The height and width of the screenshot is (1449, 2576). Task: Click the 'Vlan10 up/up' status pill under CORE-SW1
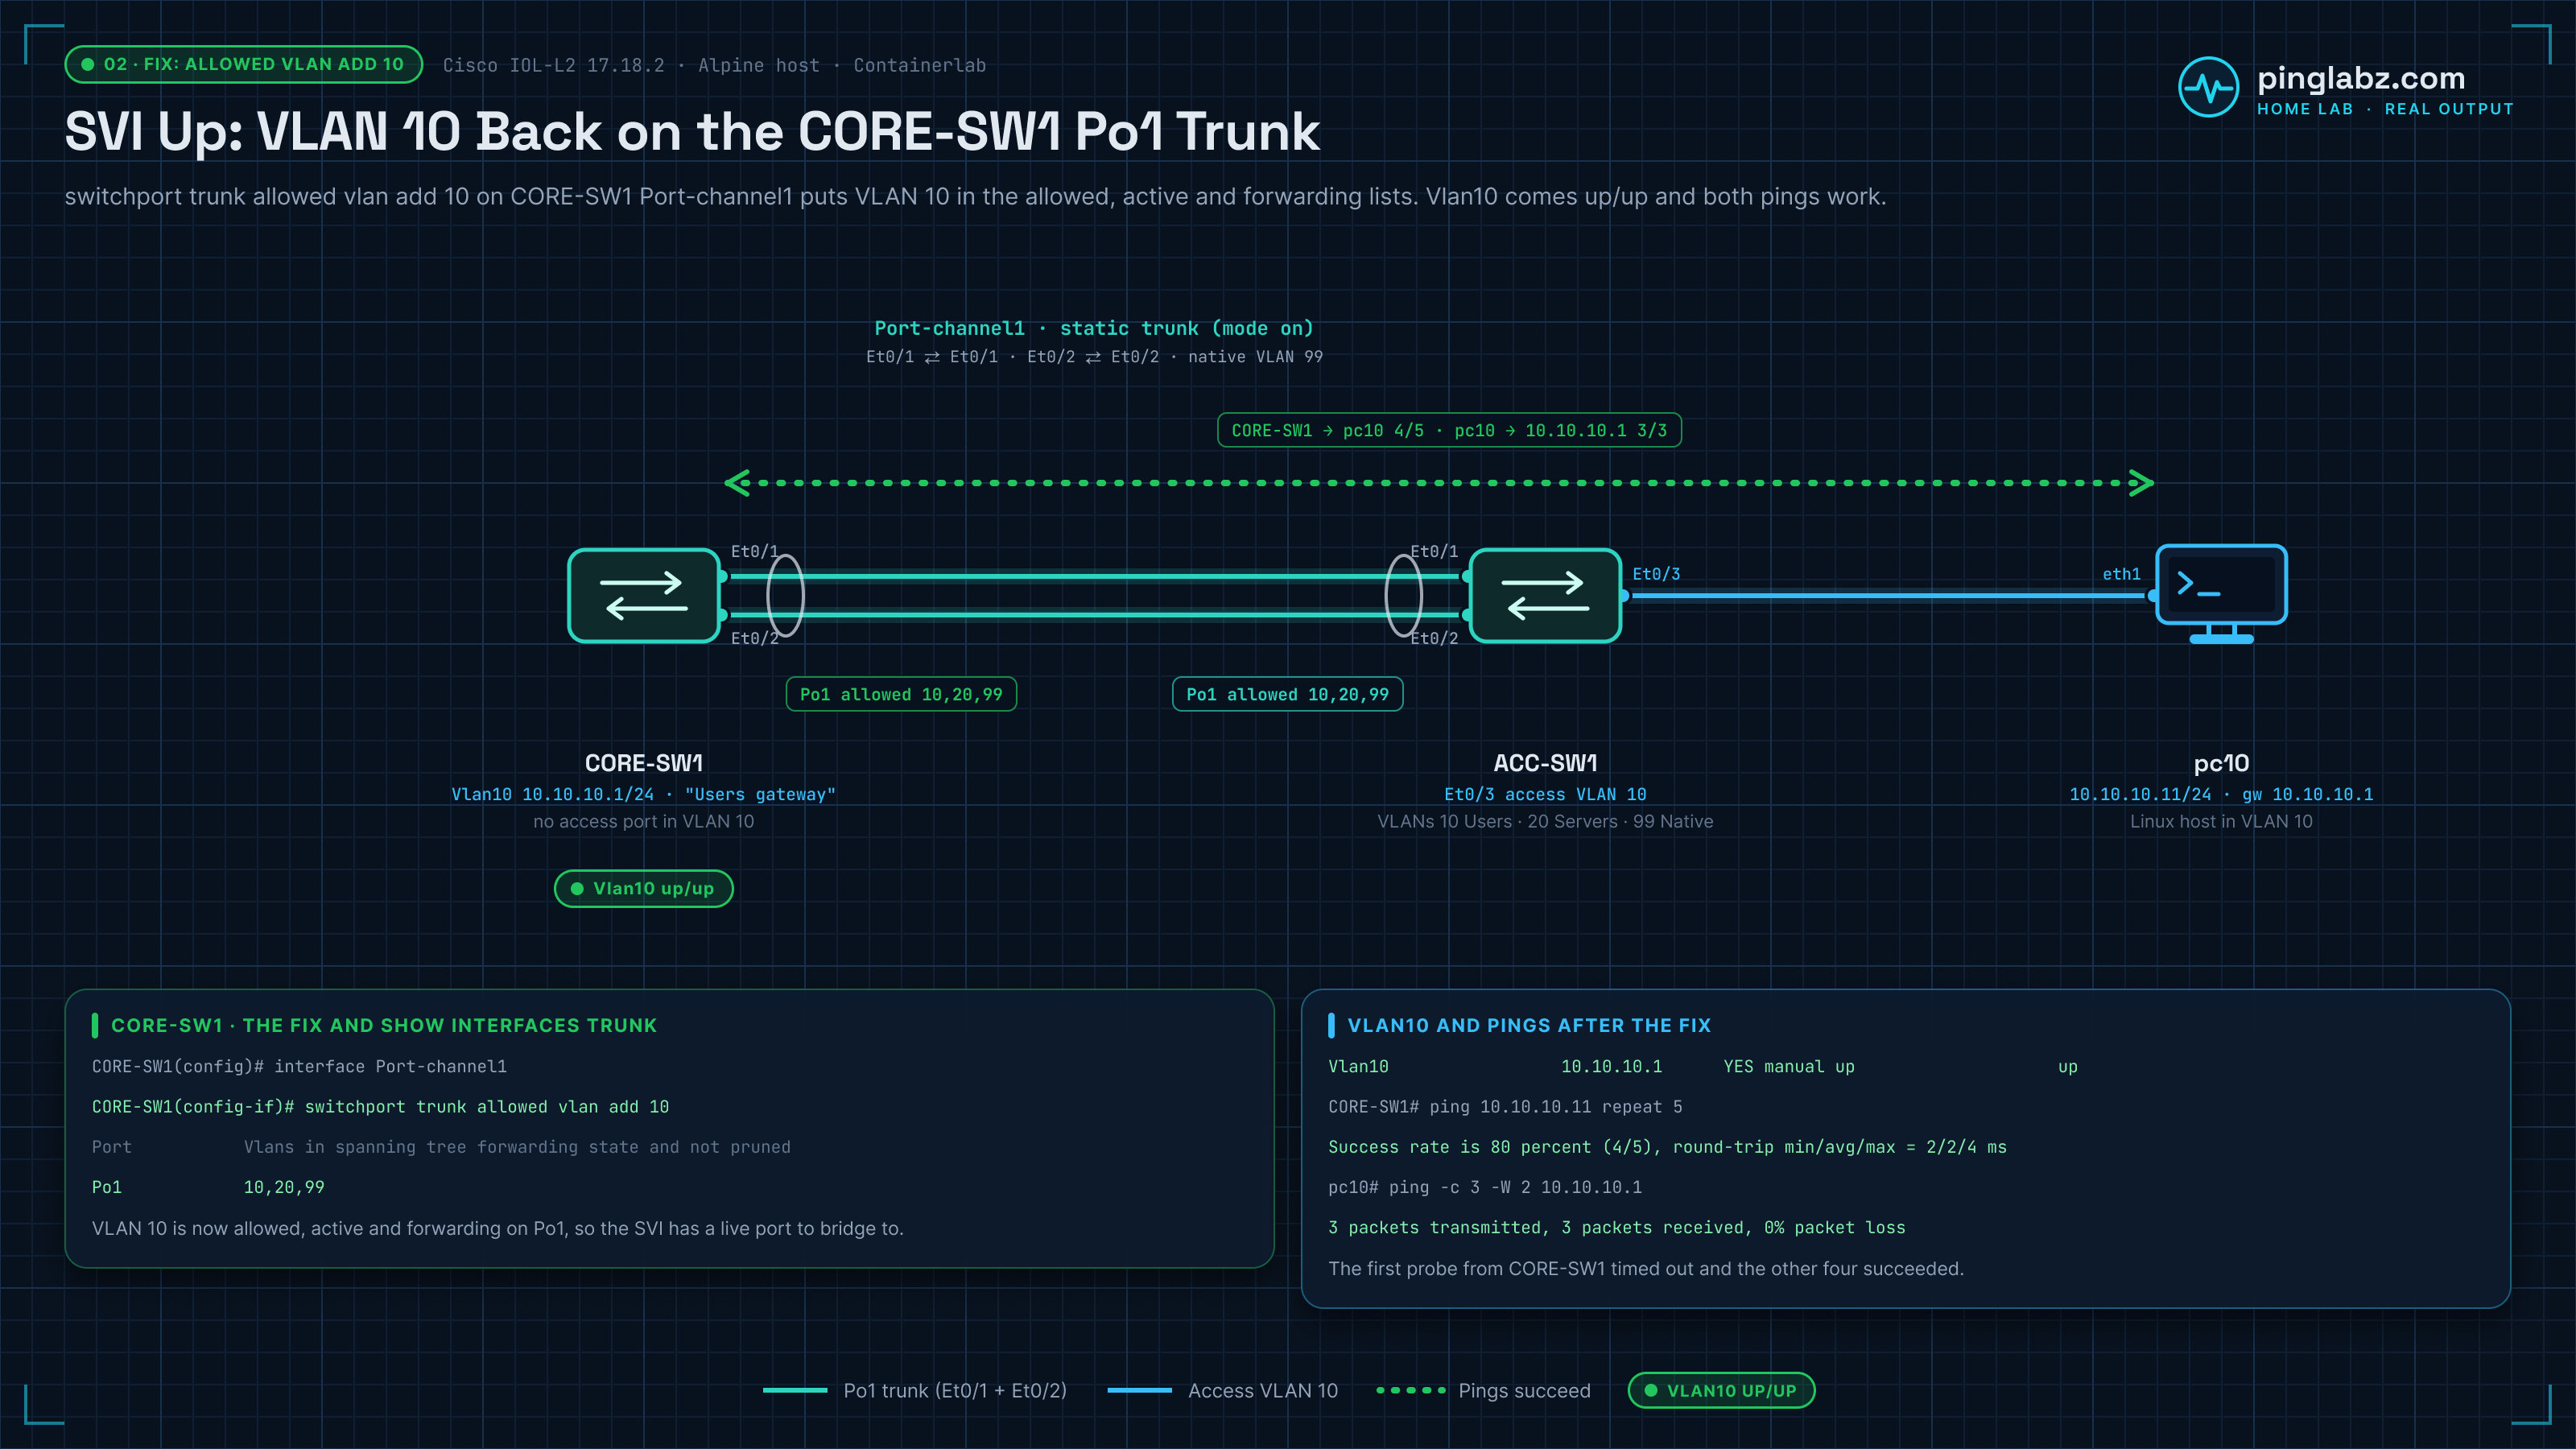(x=643, y=888)
